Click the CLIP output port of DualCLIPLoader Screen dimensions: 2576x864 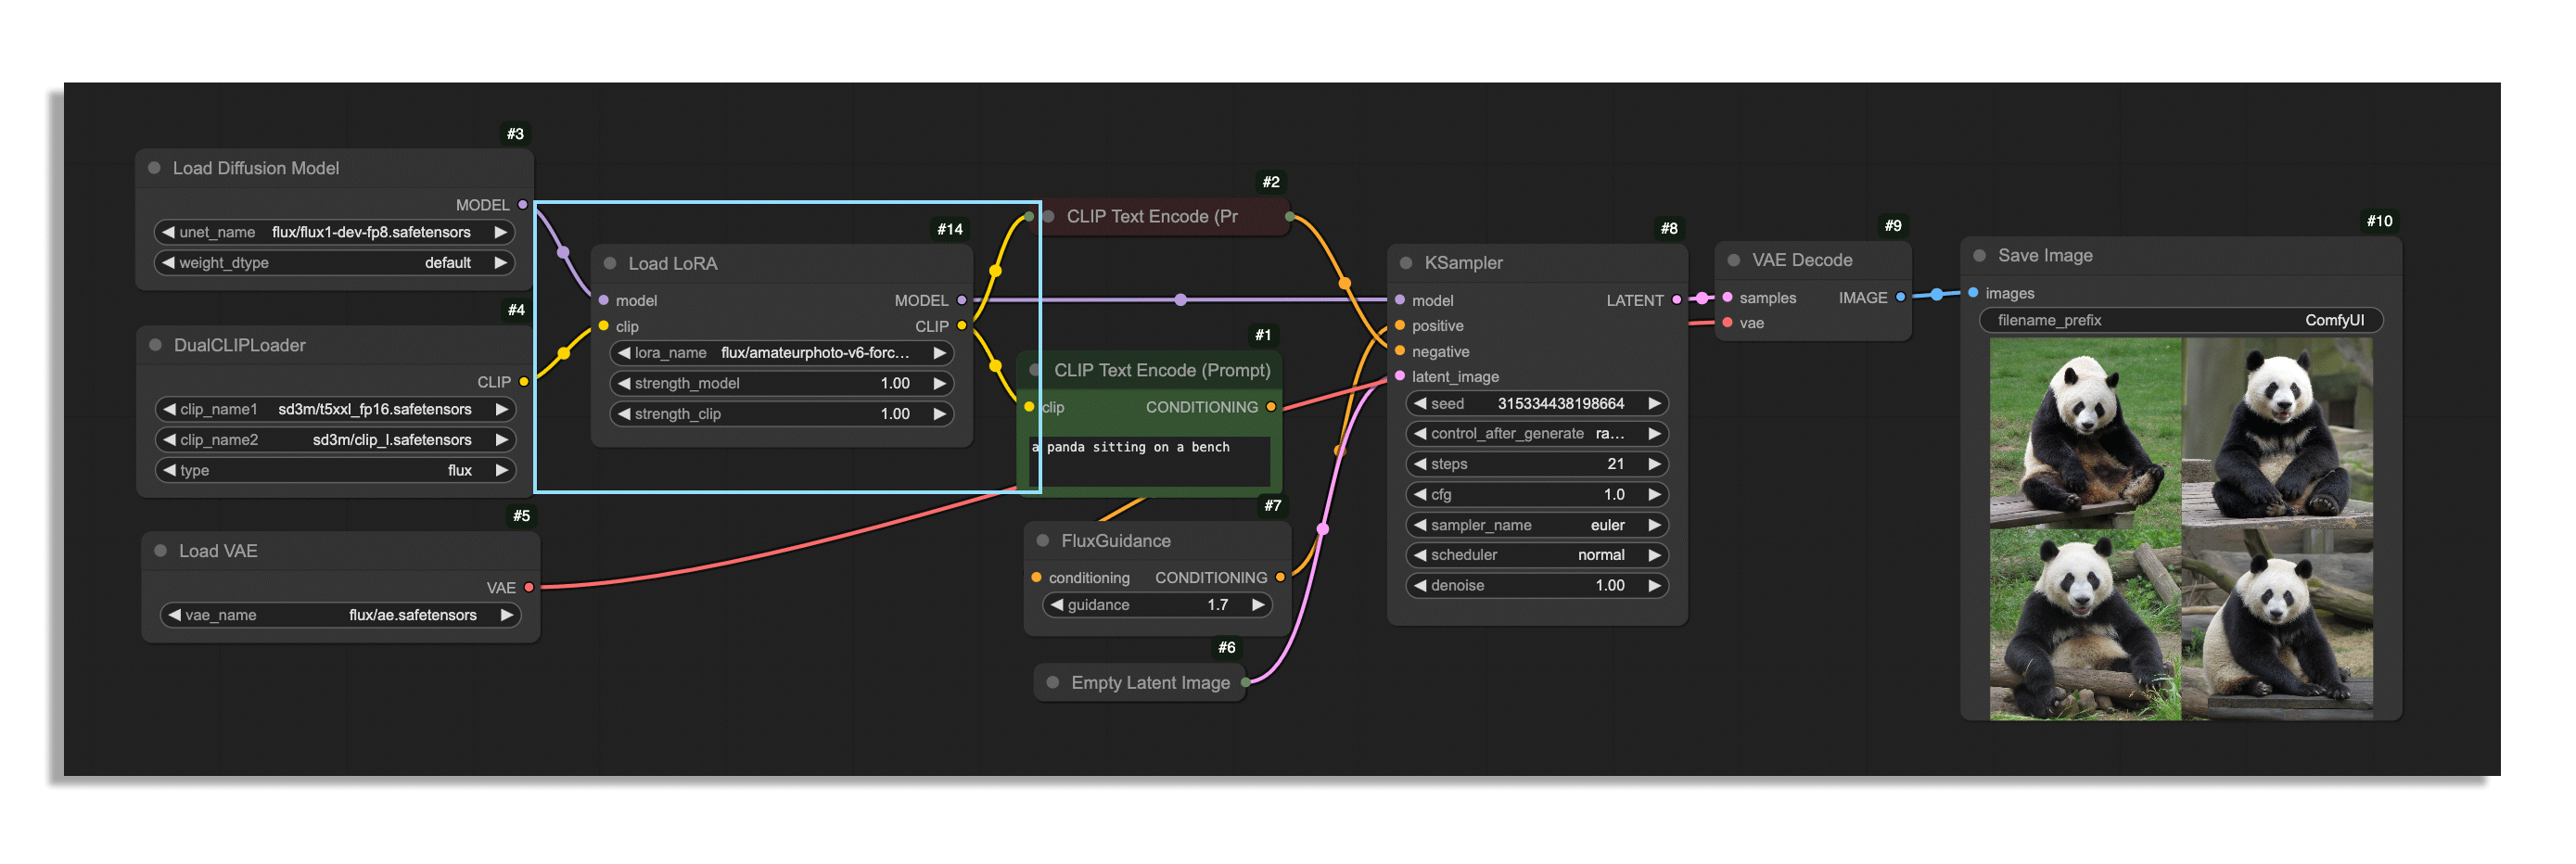tap(523, 381)
